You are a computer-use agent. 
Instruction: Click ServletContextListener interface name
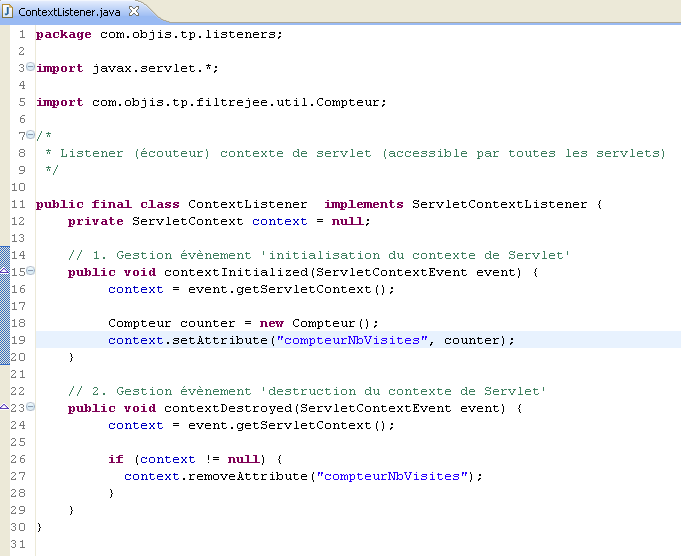(x=499, y=204)
